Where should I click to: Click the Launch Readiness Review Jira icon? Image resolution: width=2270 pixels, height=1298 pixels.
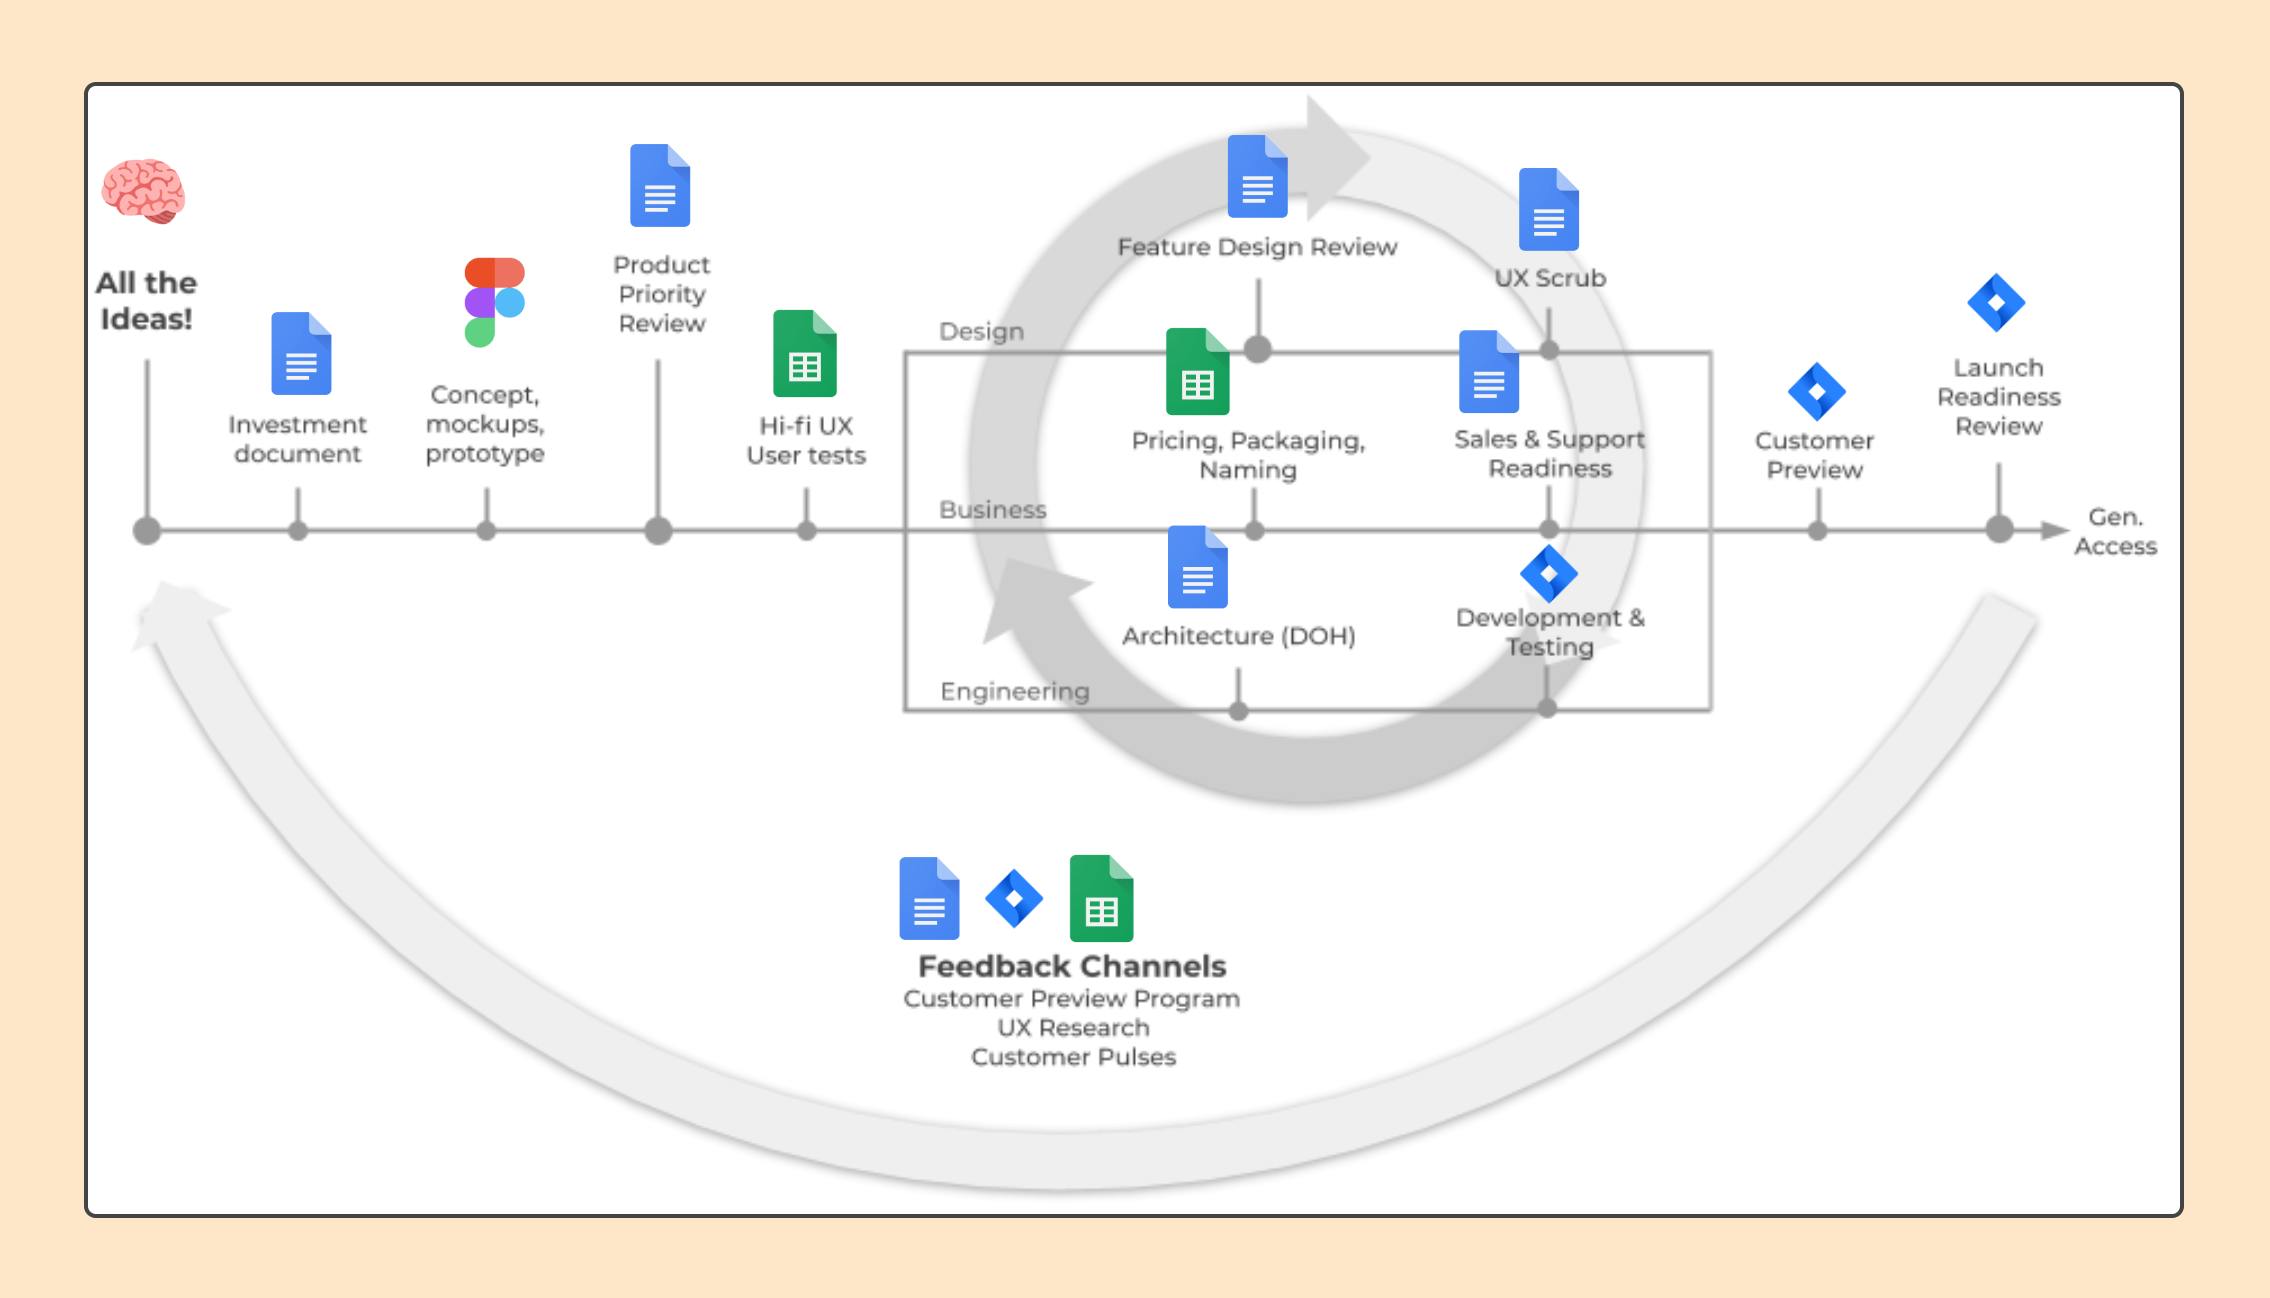click(1996, 302)
